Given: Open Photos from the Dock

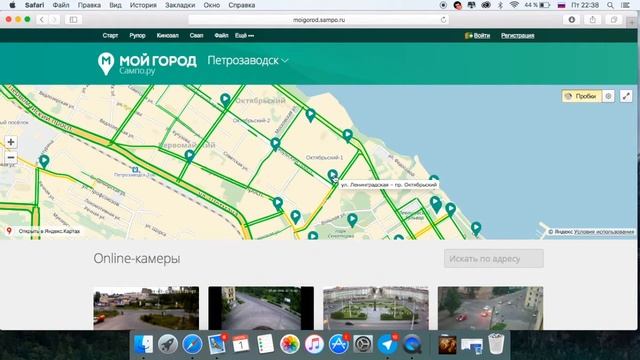Looking at the screenshot, I should 290,344.
